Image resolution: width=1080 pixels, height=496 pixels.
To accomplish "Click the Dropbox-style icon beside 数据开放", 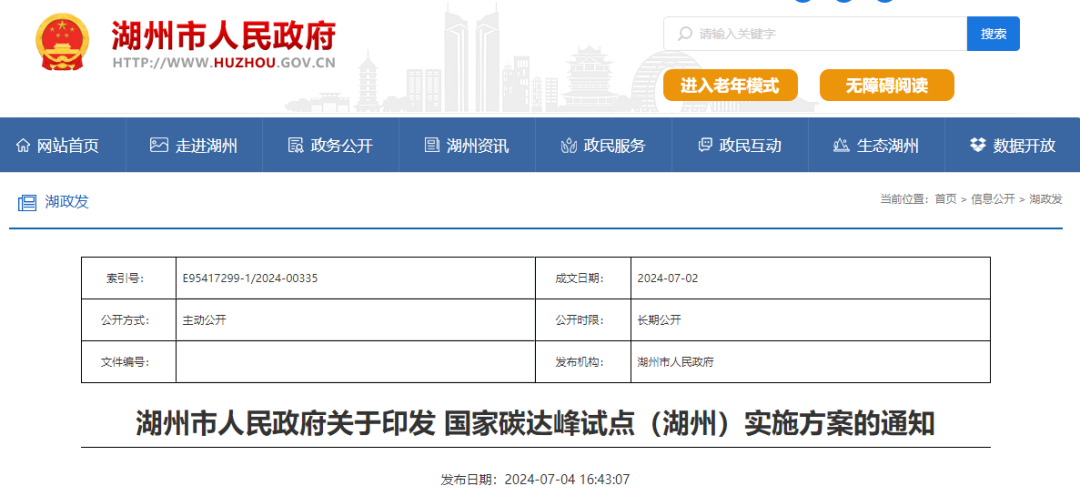I will 977,145.
